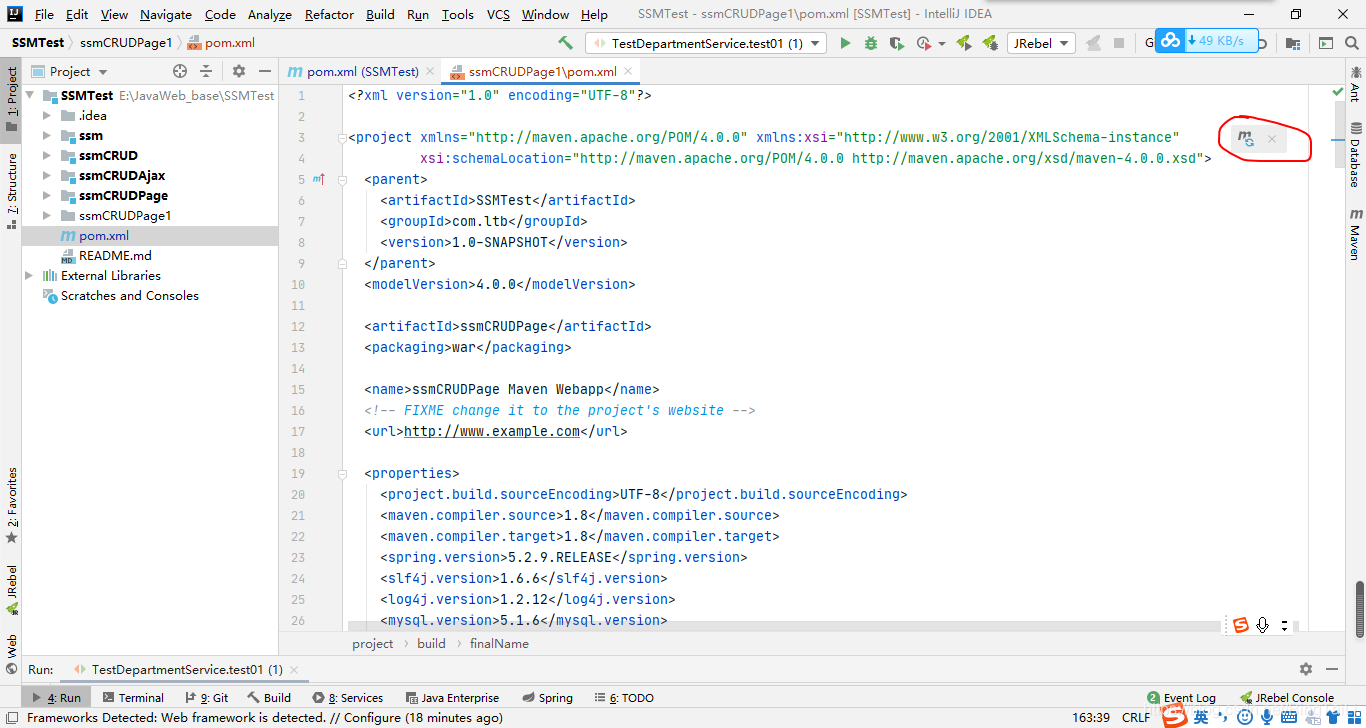Run with JRebel rocket icon
Viewport: 1366px width, 728px height.
point(964,43)
